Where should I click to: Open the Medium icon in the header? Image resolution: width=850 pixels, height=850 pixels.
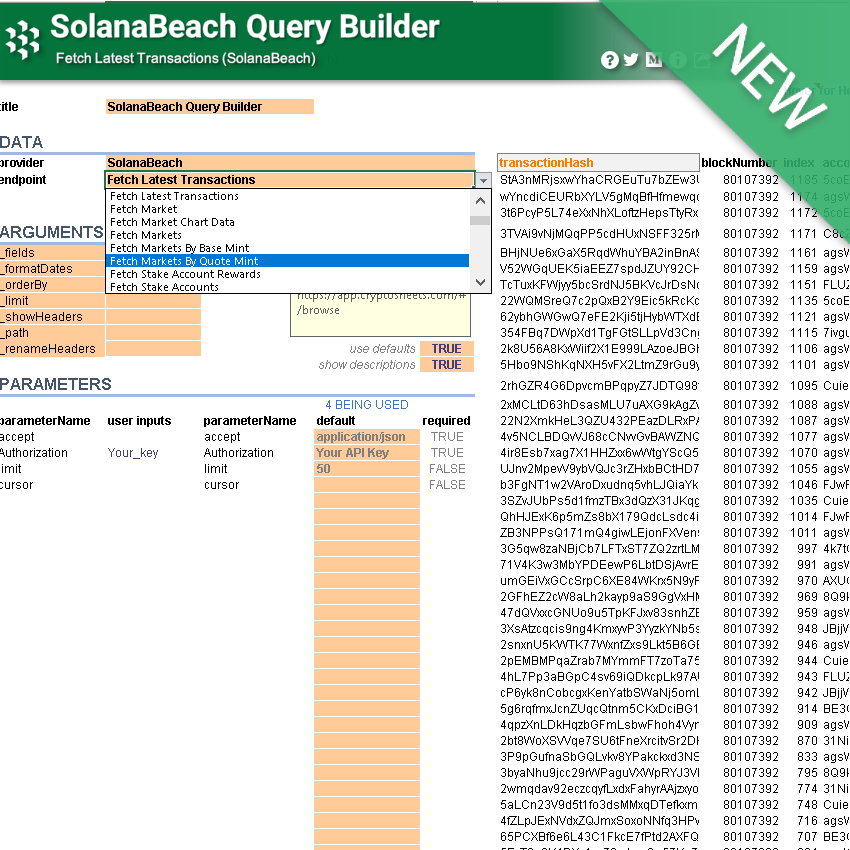pos(654,60)
